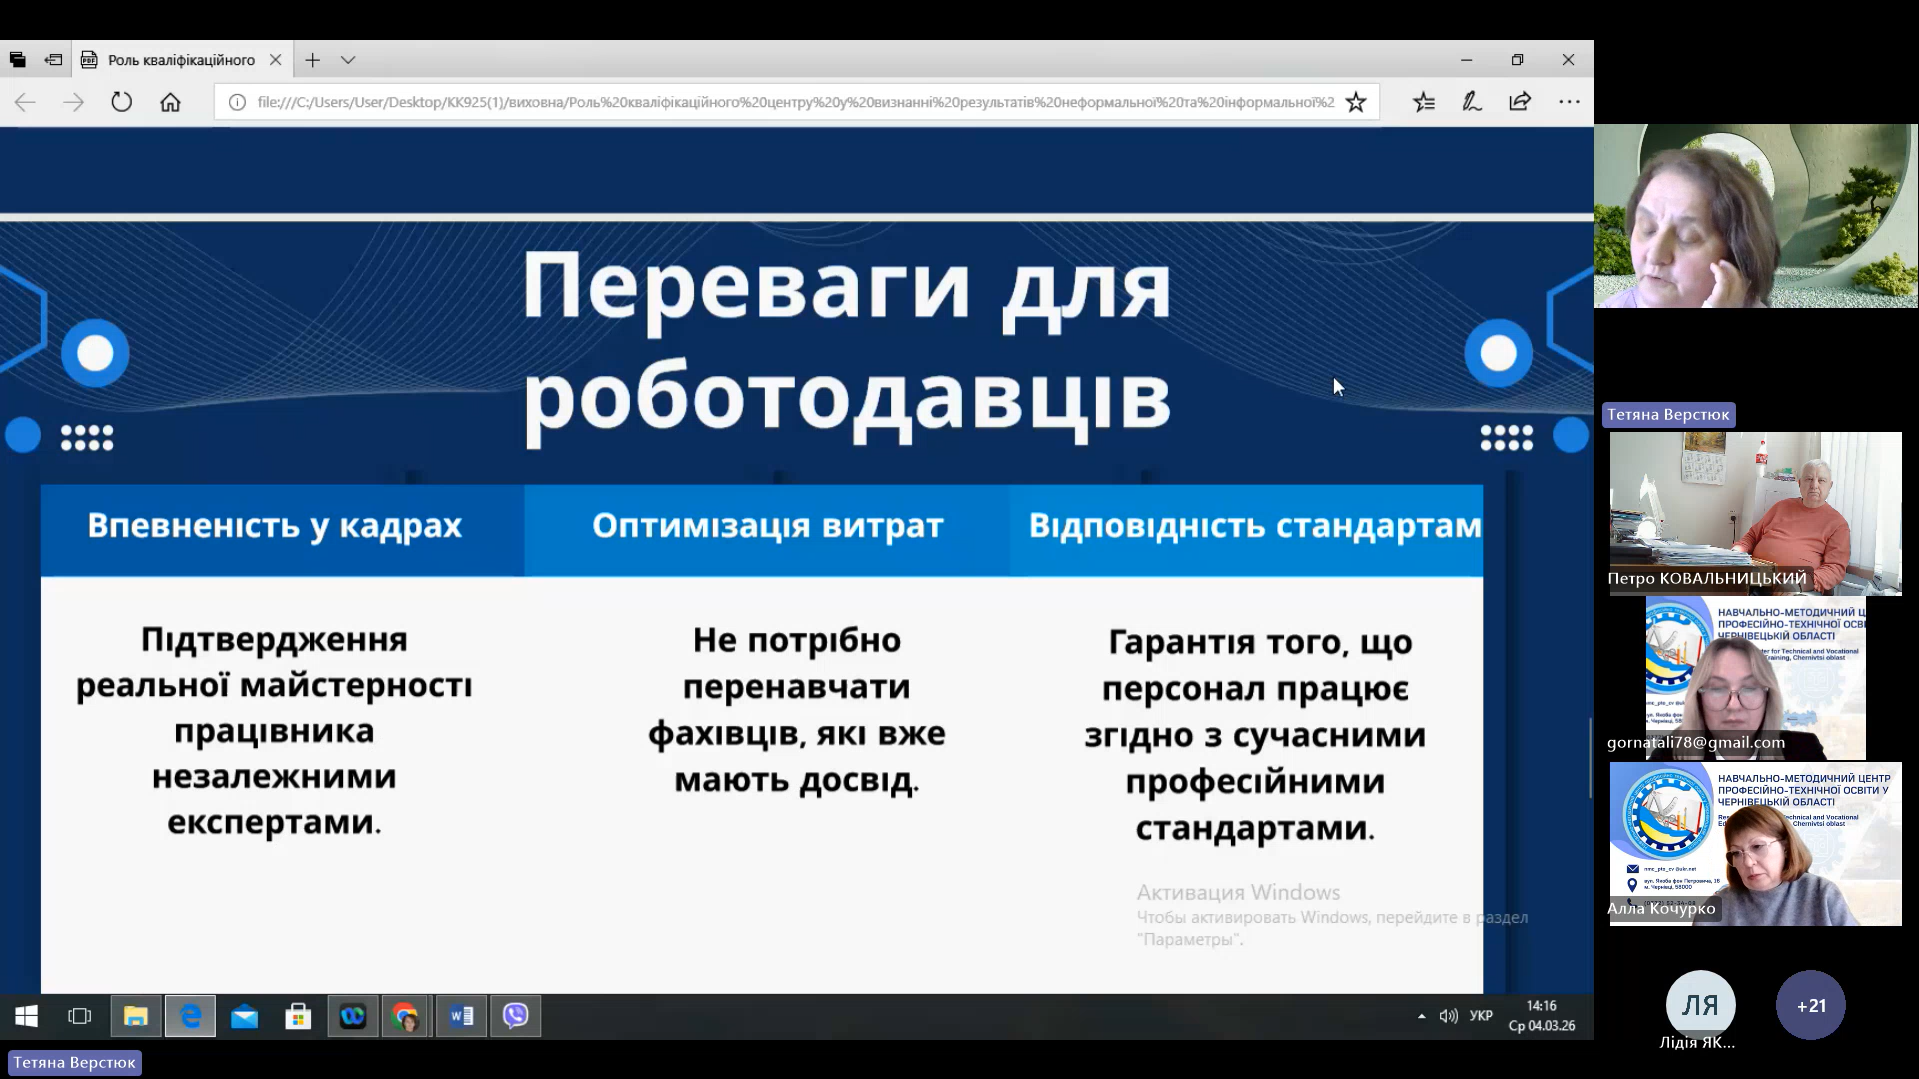Viewport: 1919px width, 1079px height.
Task: Expand the +21 more participants bubble
Action: pos(1810,1005)
